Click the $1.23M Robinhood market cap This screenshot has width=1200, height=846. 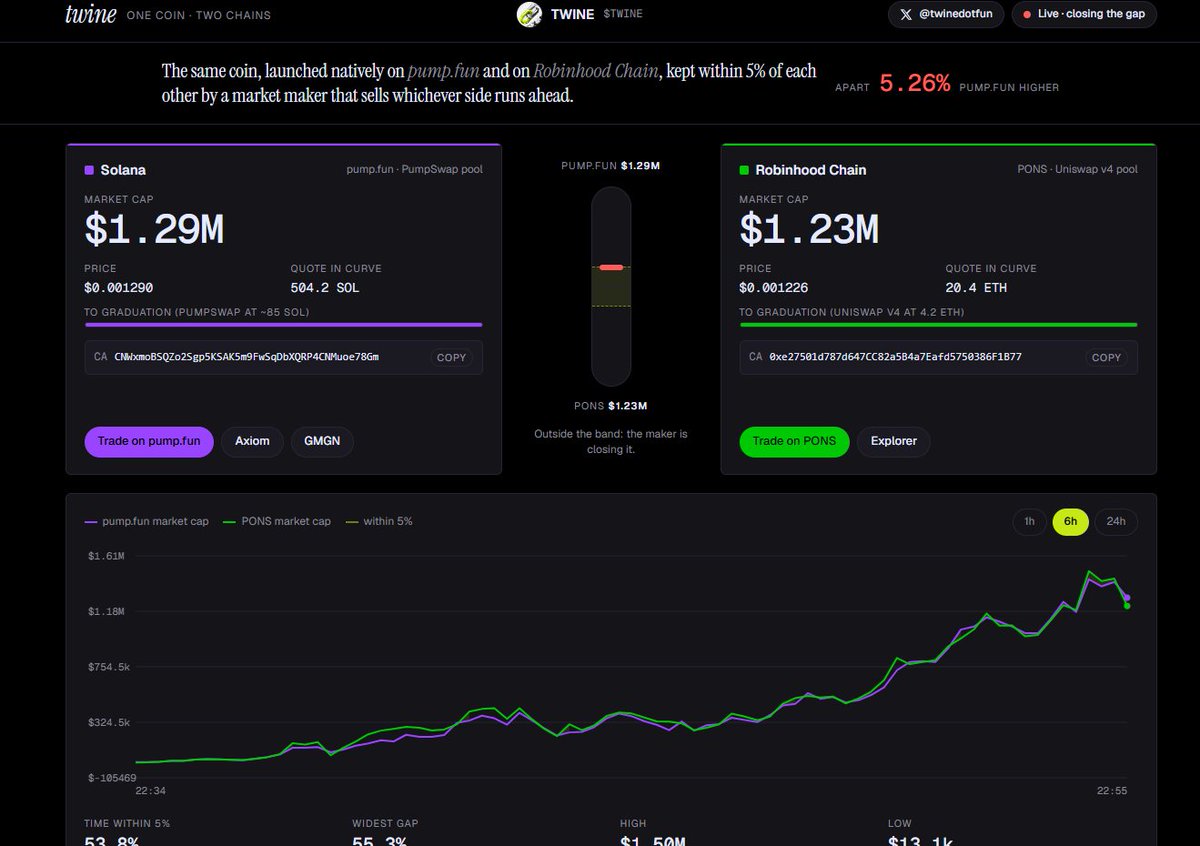[809, 230]
